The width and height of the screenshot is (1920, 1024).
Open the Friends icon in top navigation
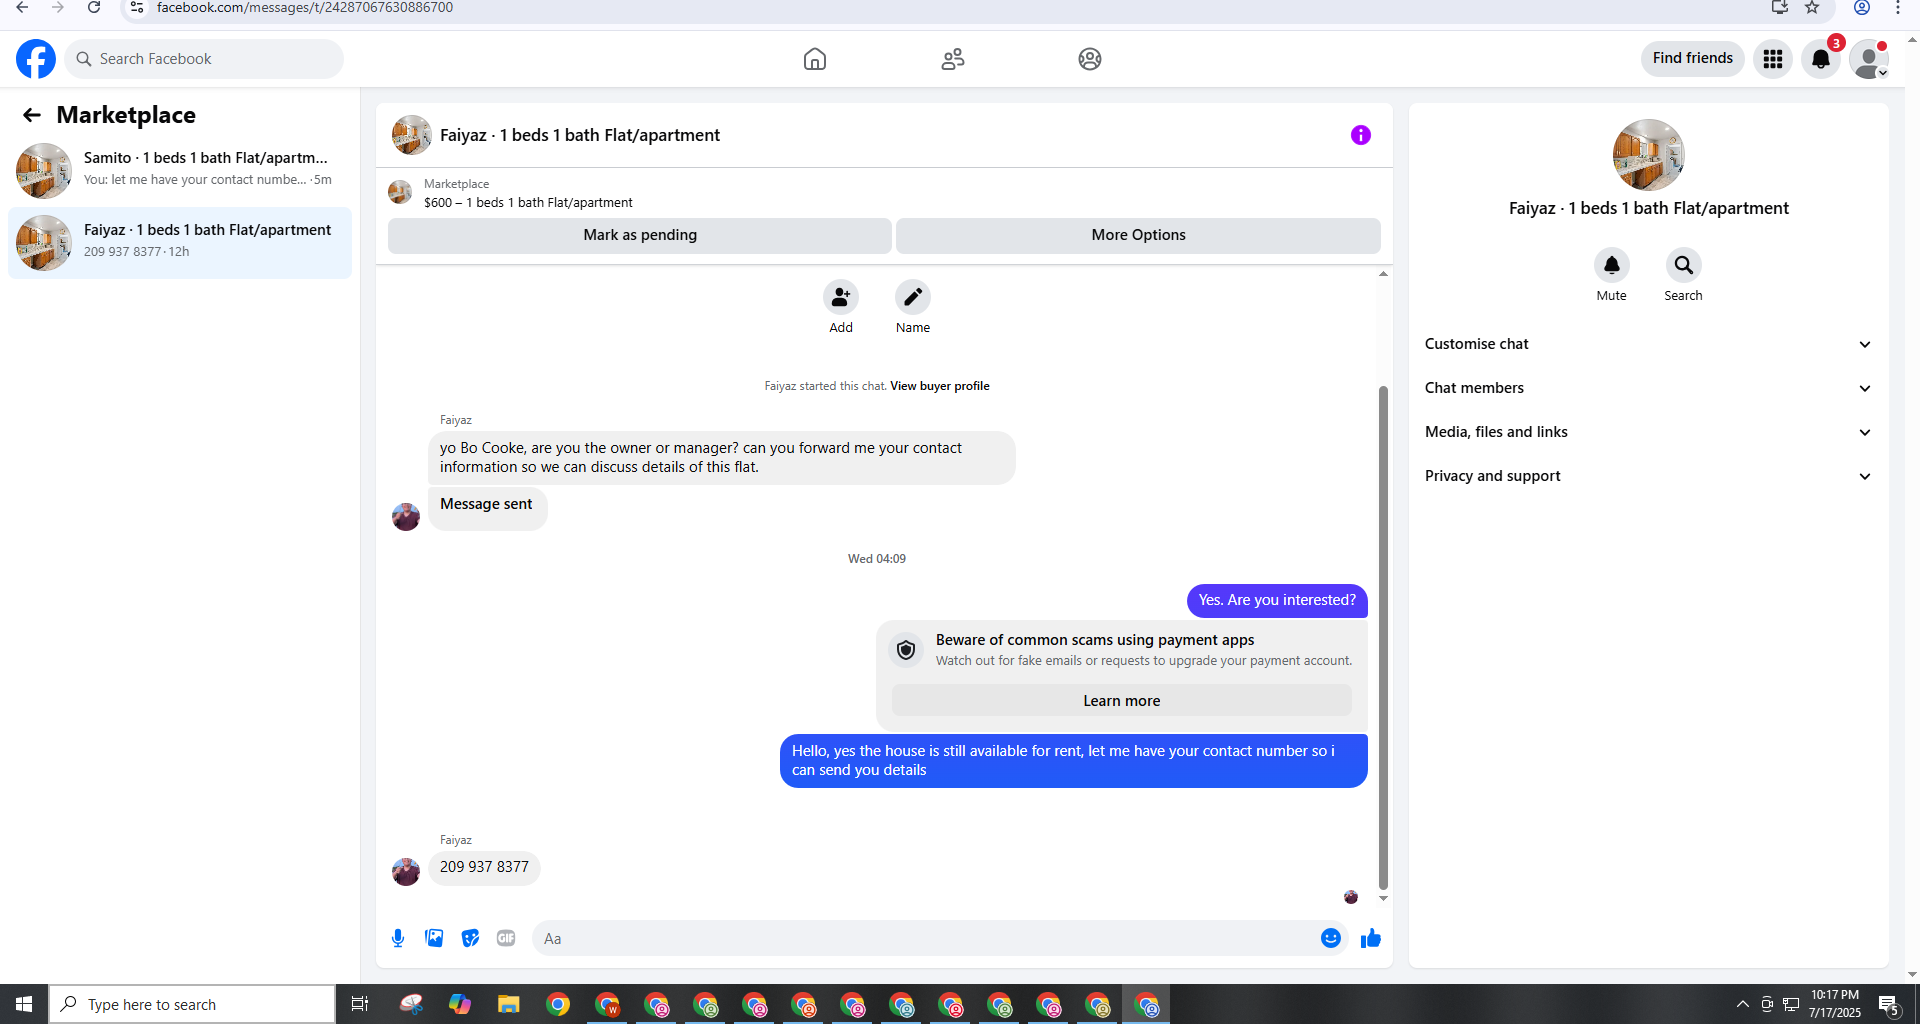click(x=953, y=59)
